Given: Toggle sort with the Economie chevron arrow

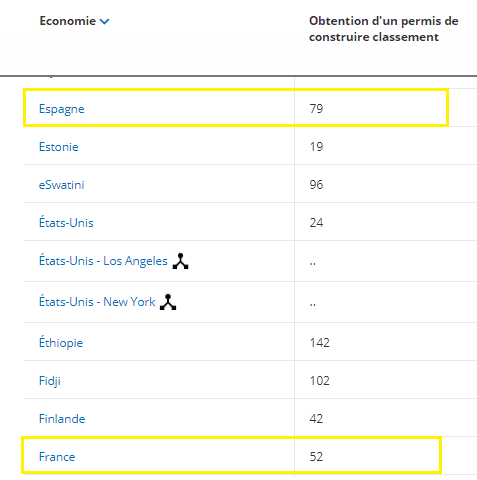Looking at the screenshot, I should (105, 22).
